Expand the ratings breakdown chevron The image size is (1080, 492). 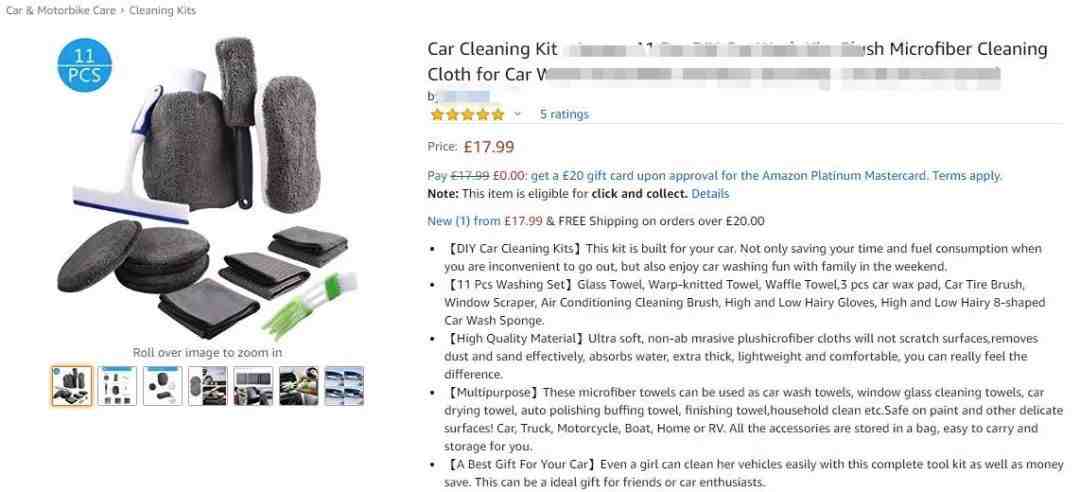coord(517,114)
